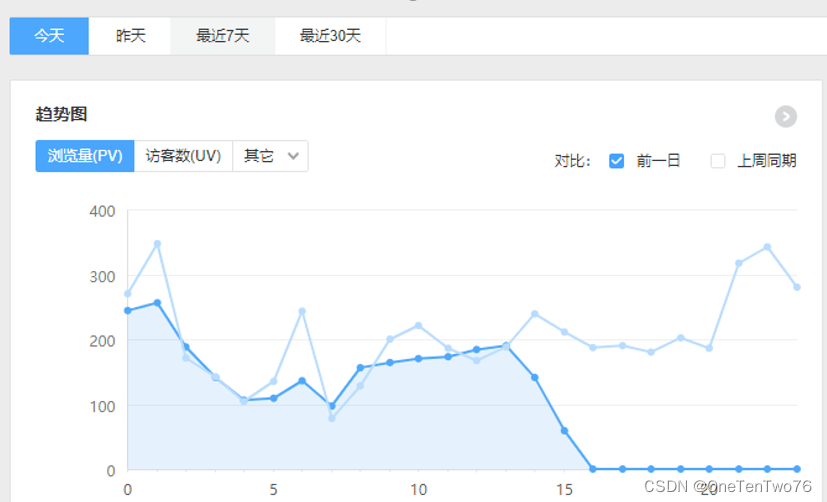Image resolution: width=827 pixels, height=502 pixels.
Task: Show the 最近30天 date range
Action: pyautogui.click(x=330, y=36)
